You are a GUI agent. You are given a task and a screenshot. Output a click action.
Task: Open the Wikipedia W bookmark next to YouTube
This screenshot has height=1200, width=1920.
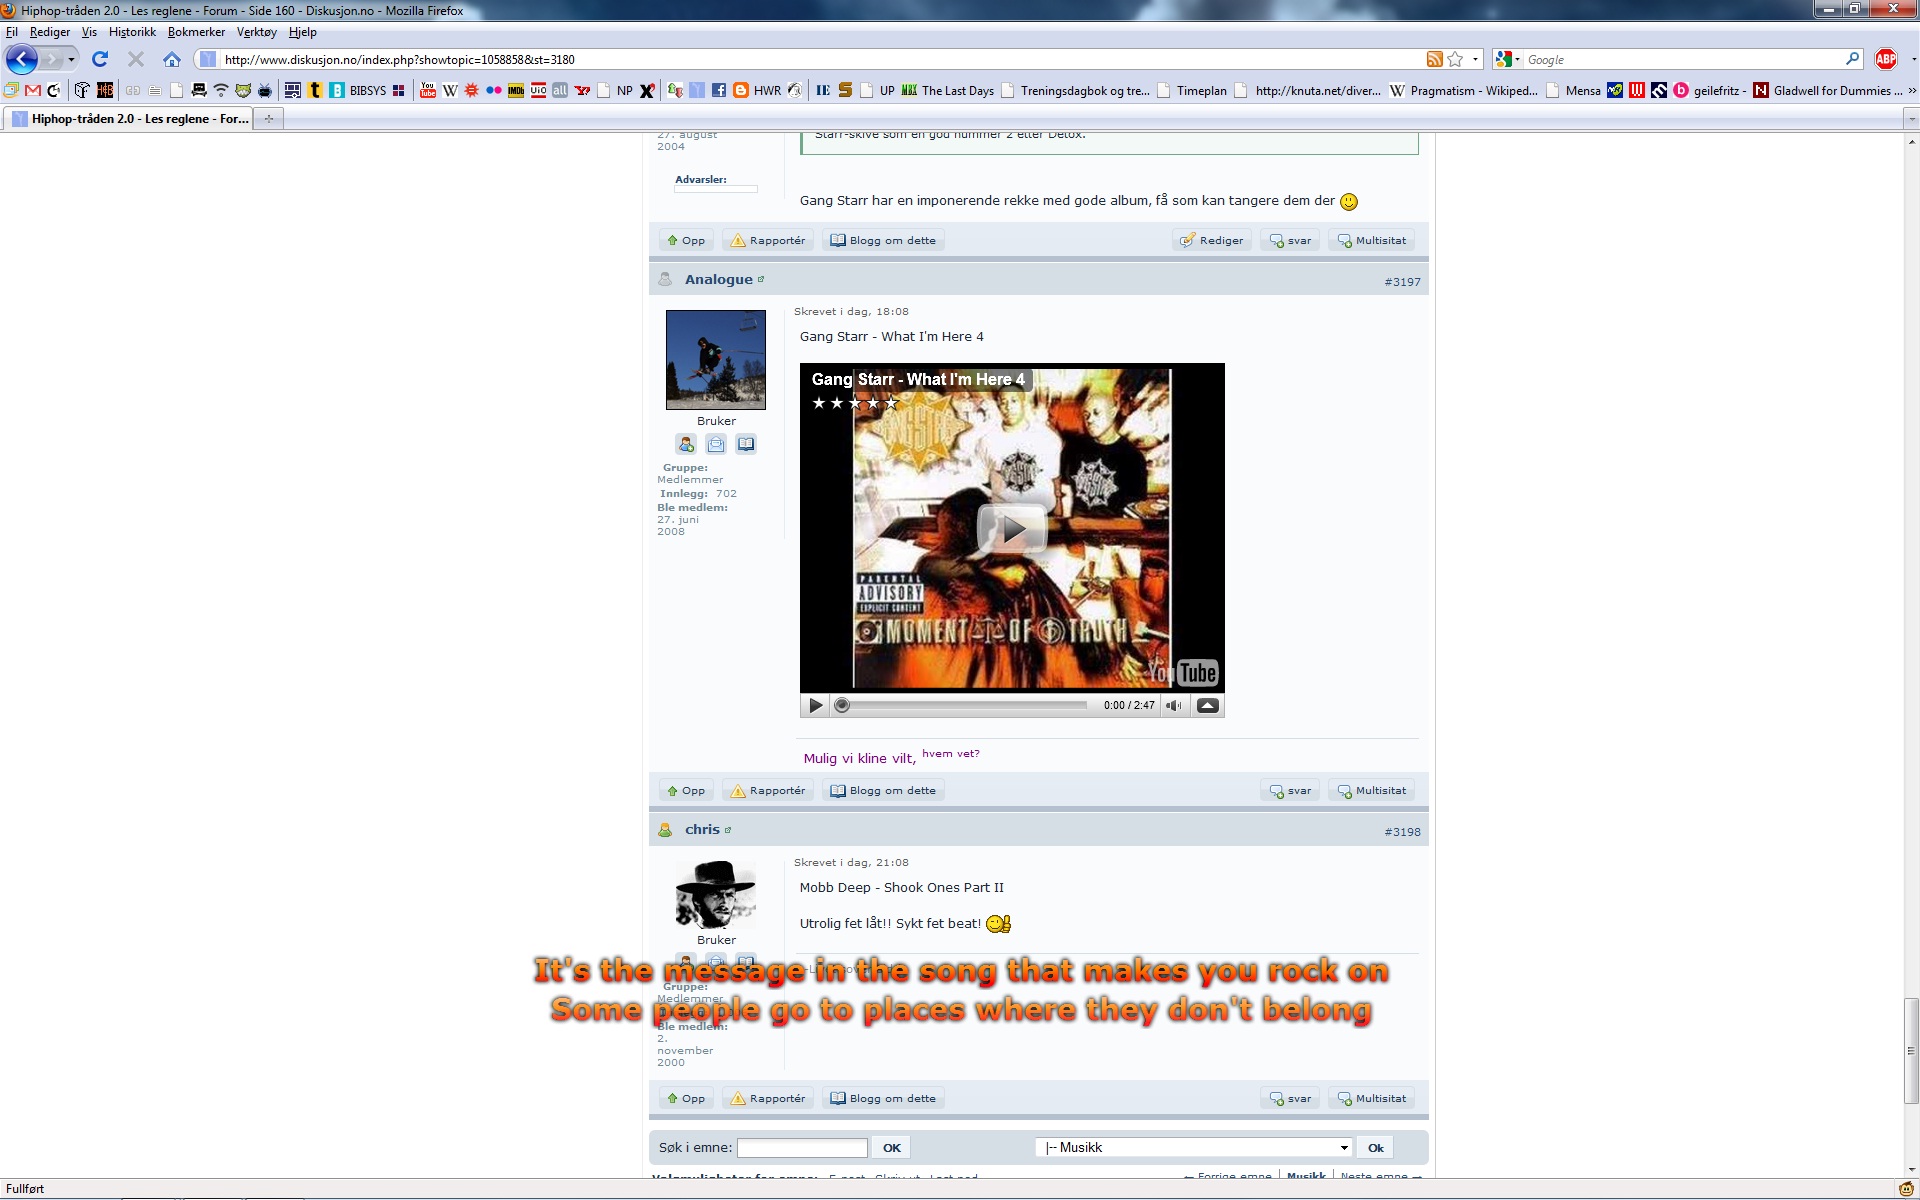coord(450,90)
